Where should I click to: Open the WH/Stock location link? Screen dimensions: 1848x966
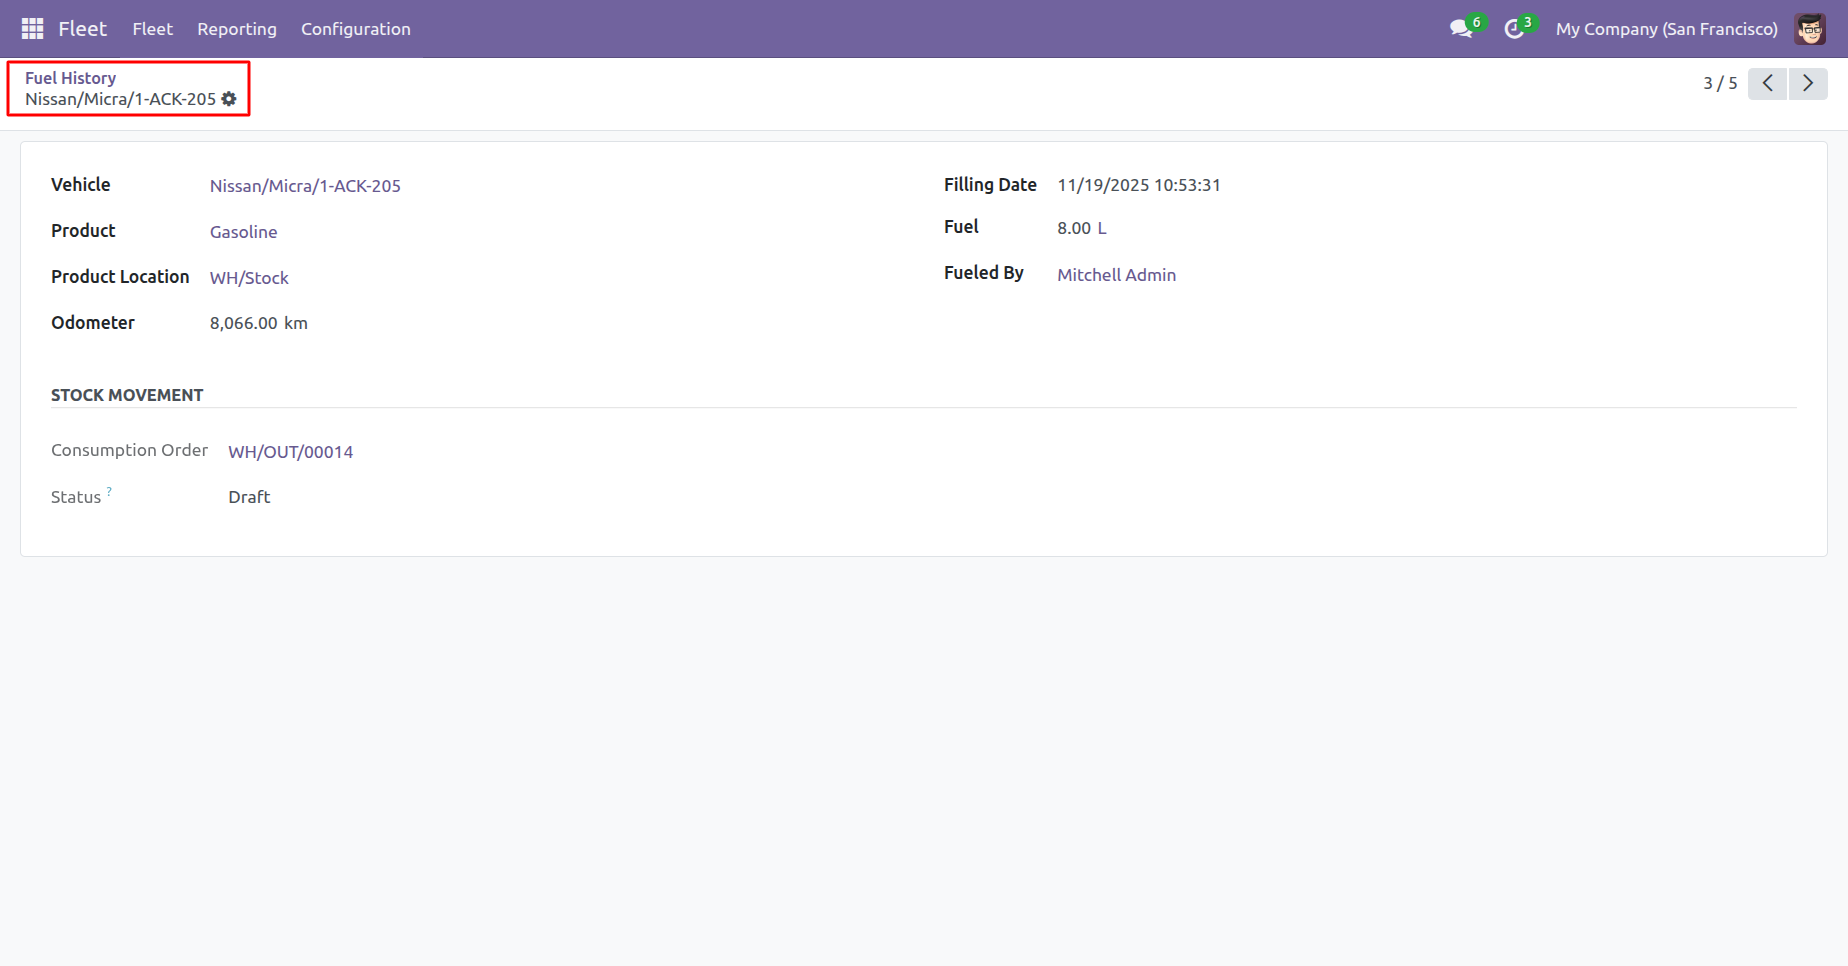click(249, 278)
